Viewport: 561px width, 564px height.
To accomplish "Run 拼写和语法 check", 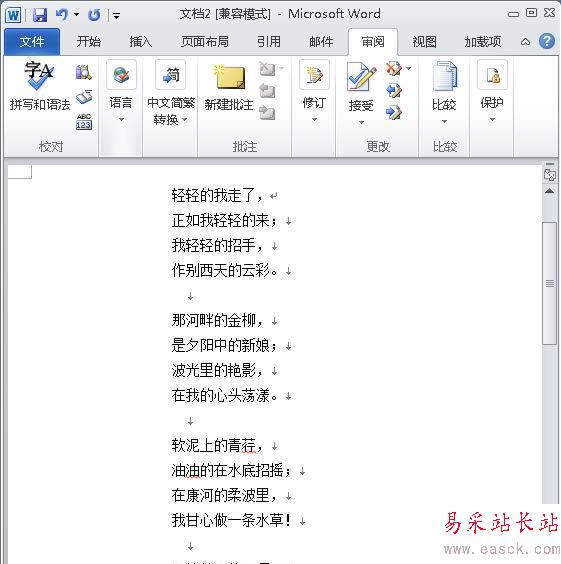I will point(40,86).
